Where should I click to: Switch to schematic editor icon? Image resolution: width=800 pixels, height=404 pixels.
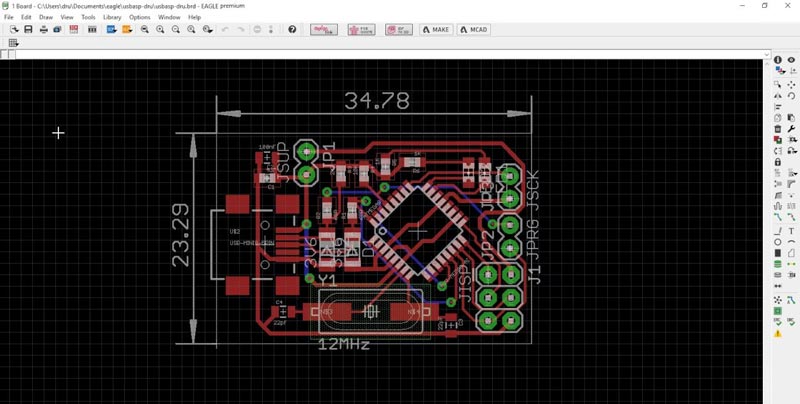(x=74, y=30)
